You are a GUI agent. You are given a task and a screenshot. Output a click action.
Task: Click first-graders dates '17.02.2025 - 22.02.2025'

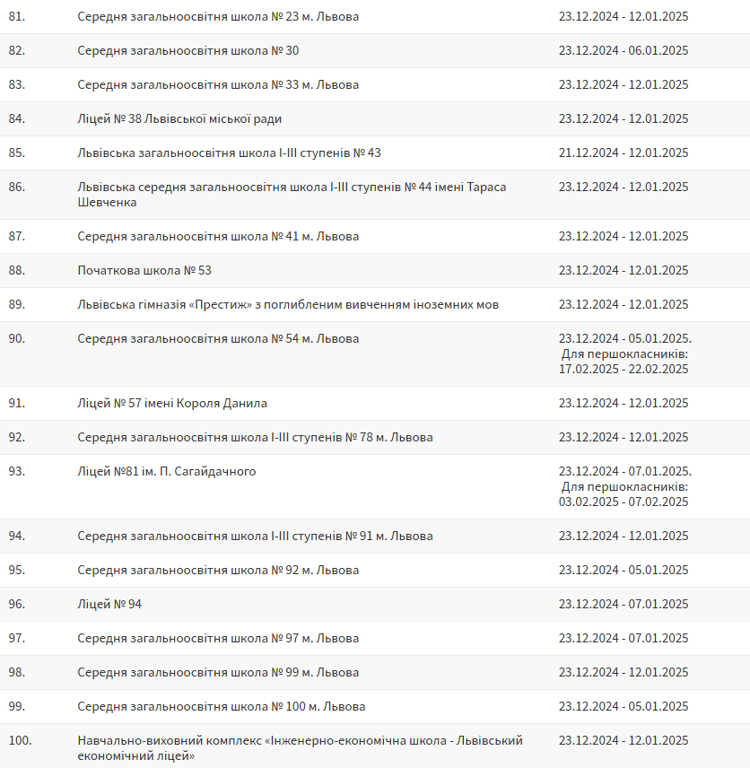(x=623, y=369)
